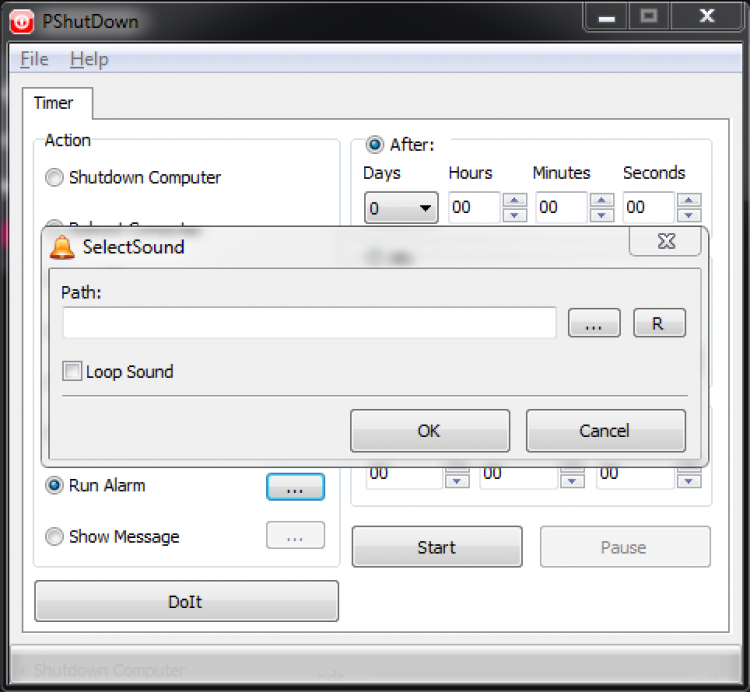
Task: Minimize the PShutDown window
Action: tap(606, 17)
